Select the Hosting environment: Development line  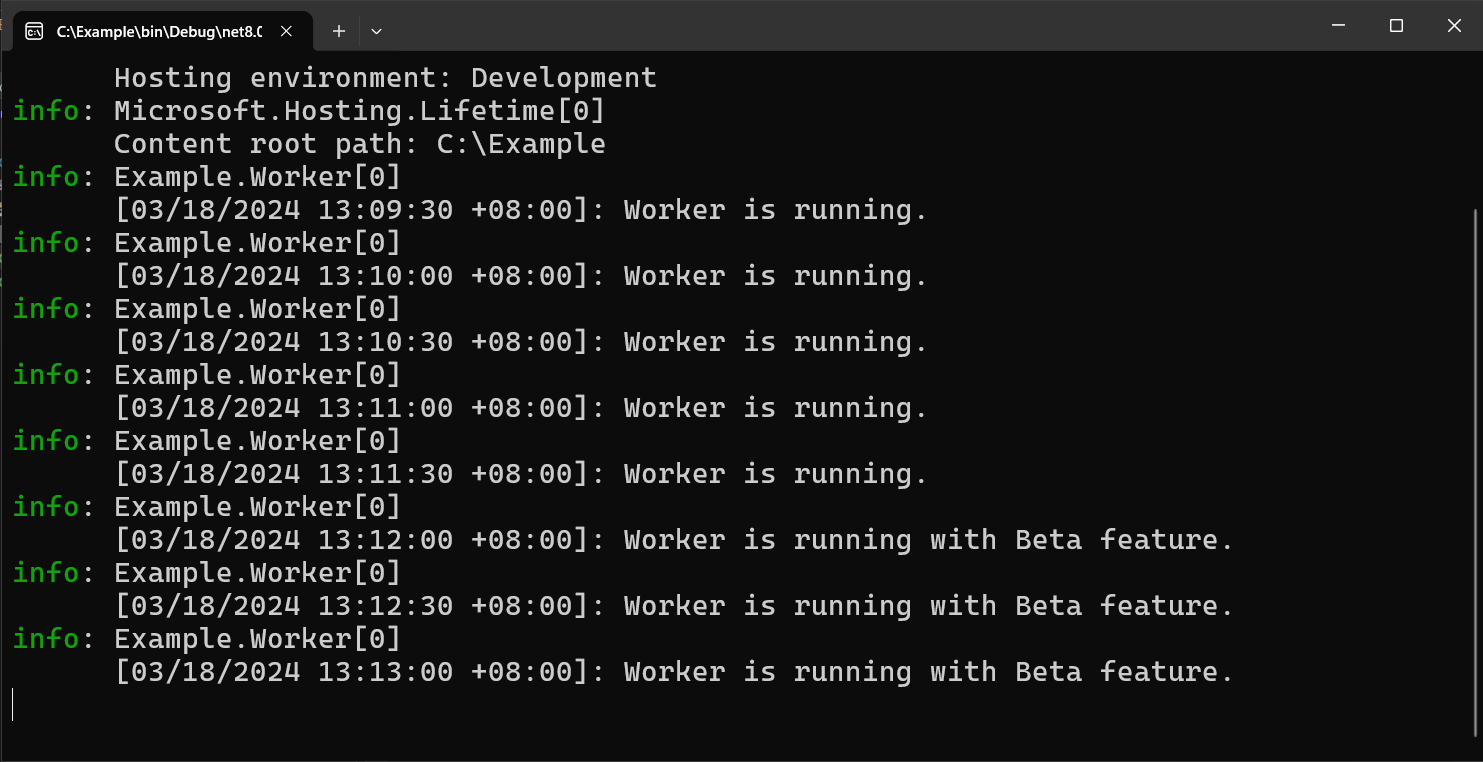386,77
